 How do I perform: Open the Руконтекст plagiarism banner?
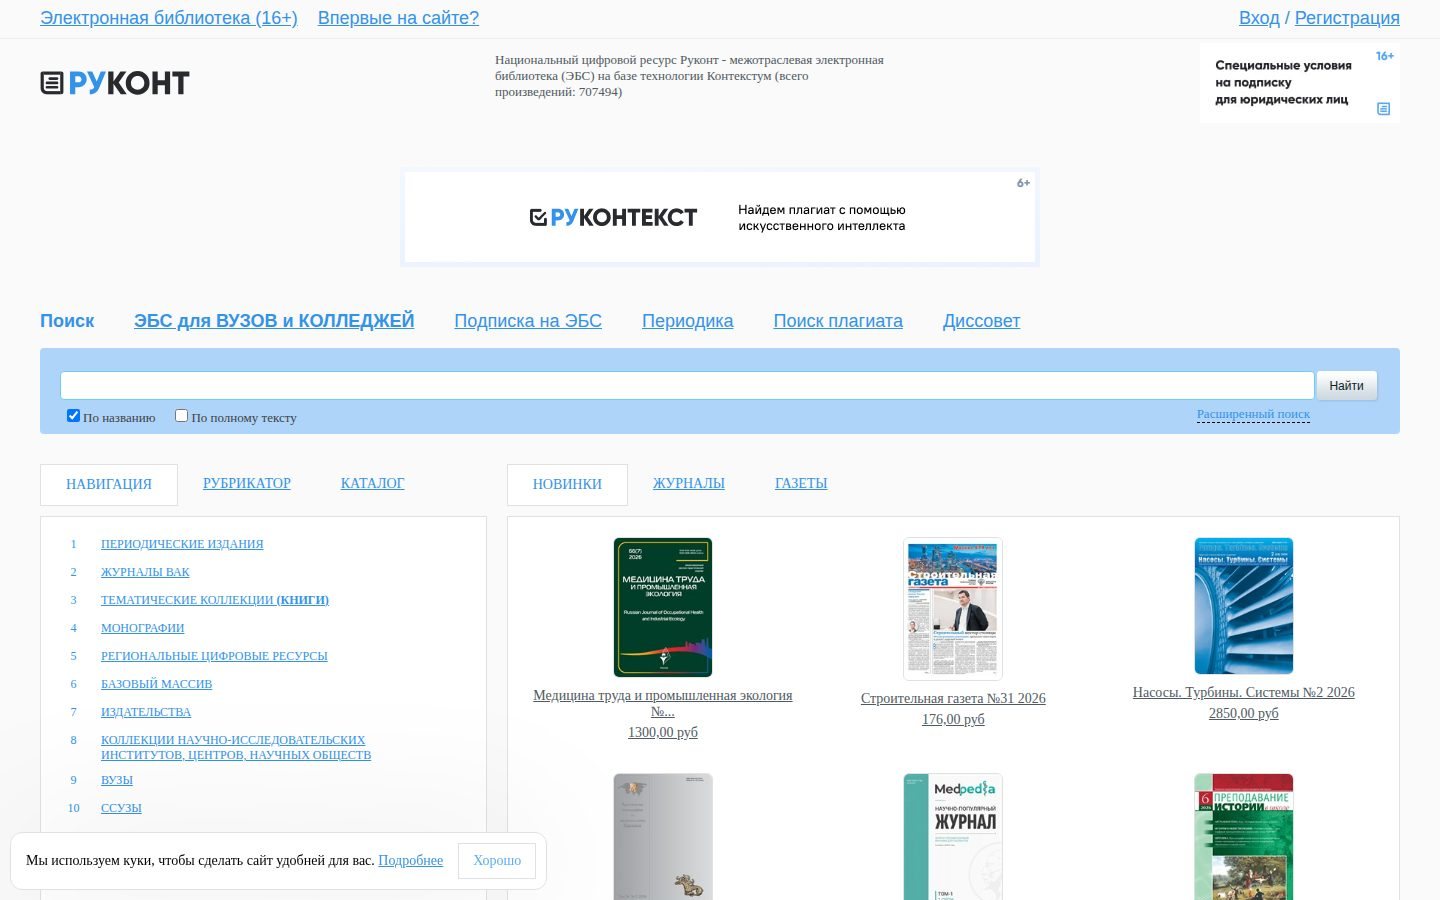pos(720,217)
